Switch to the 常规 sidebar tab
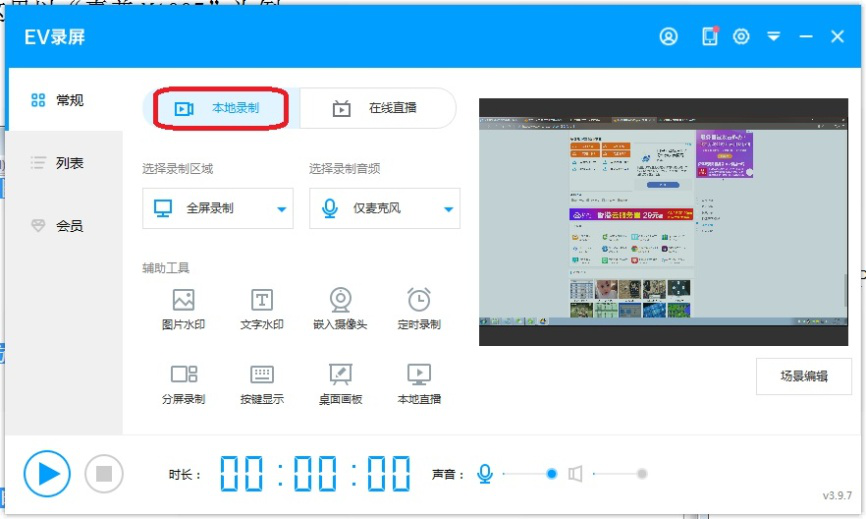The image size is (866, 519). coord(64,100)
